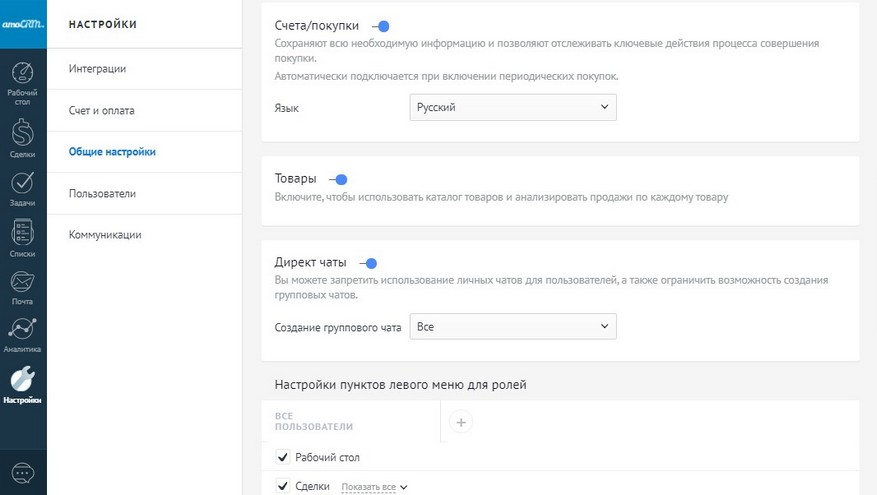Open the Создание группового чата dropdown
Image resolution: width=877 pixels, height=495 pixels.
click(x=513, y=327)
